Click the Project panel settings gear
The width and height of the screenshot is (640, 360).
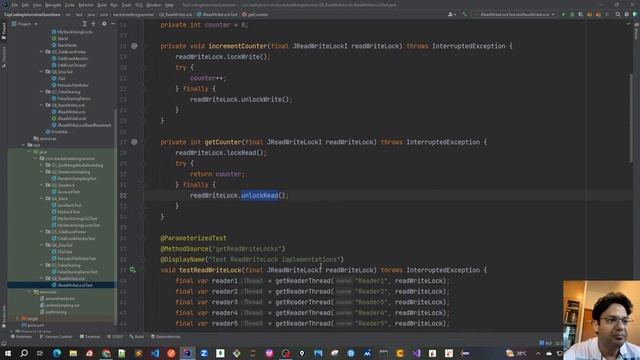[x=104, y=24]
